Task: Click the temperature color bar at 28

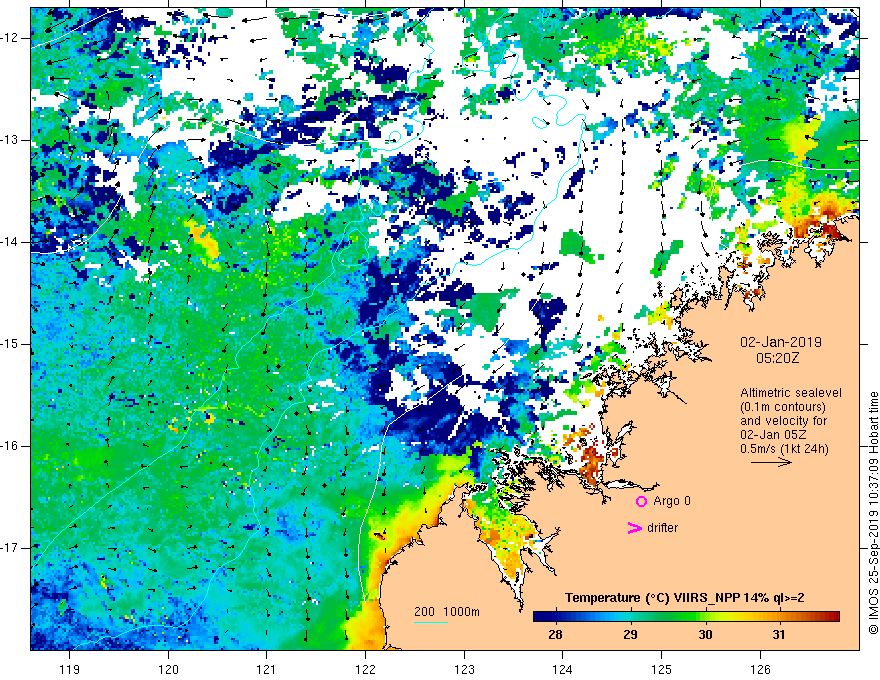Action: [x=556, y=617]
